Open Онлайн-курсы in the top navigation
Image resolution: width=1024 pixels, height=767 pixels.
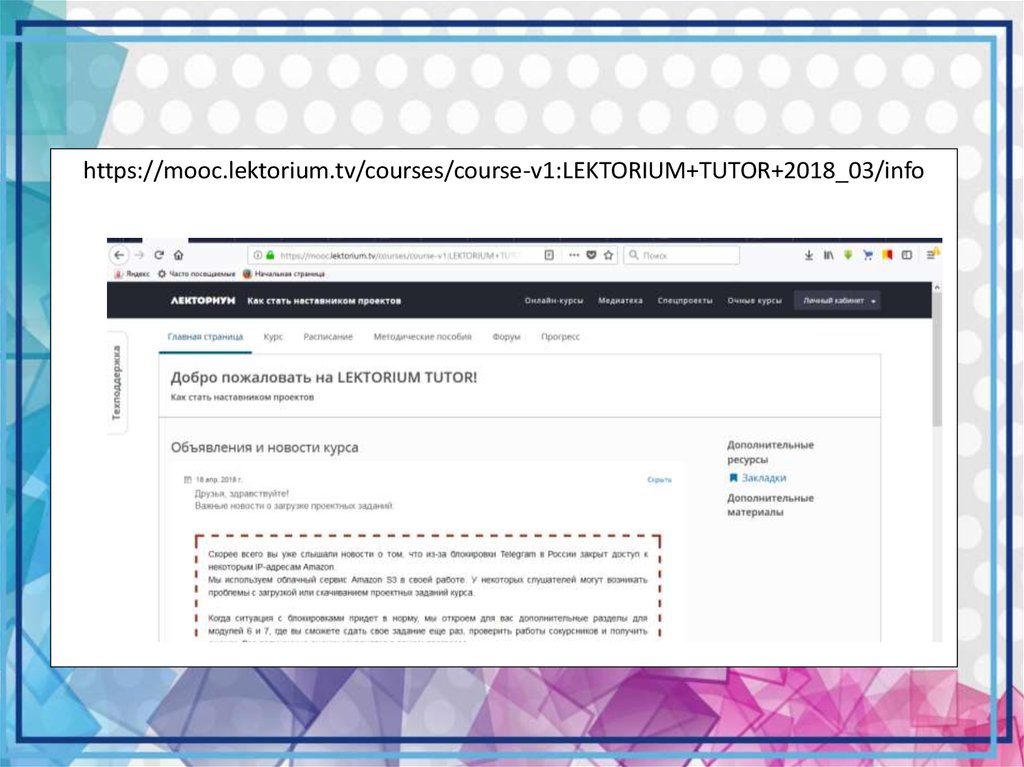pos(554,301)
